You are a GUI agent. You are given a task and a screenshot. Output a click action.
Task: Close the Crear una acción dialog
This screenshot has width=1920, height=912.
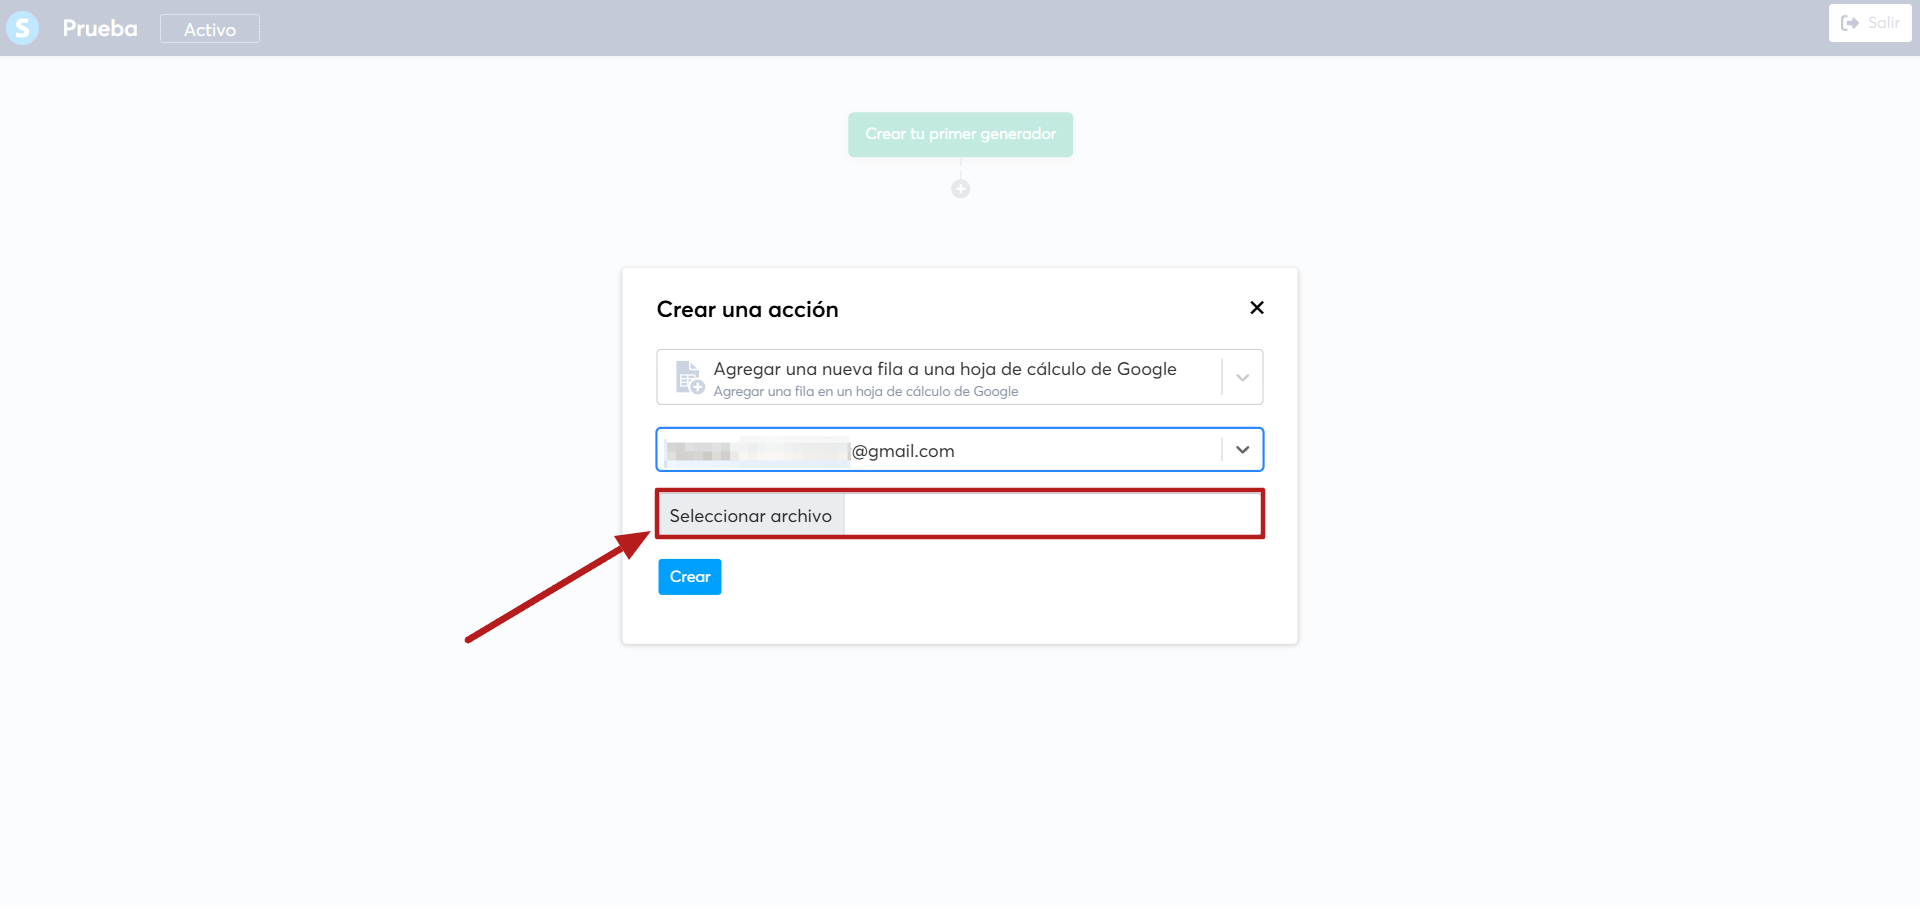tap(1257, 308)
